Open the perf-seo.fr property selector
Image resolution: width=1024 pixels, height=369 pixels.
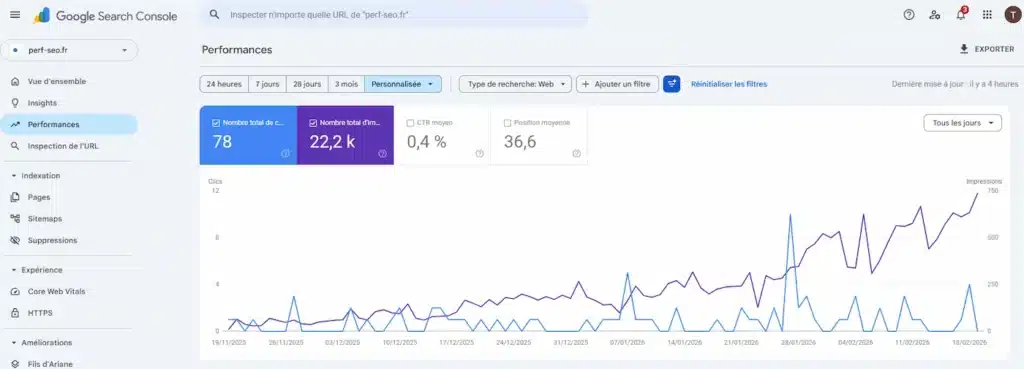tap(70, 50)
